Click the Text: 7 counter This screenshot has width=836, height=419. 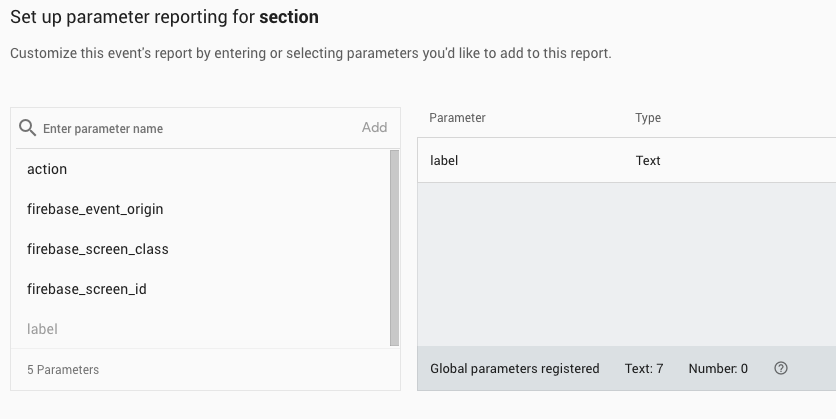point(644,369)
